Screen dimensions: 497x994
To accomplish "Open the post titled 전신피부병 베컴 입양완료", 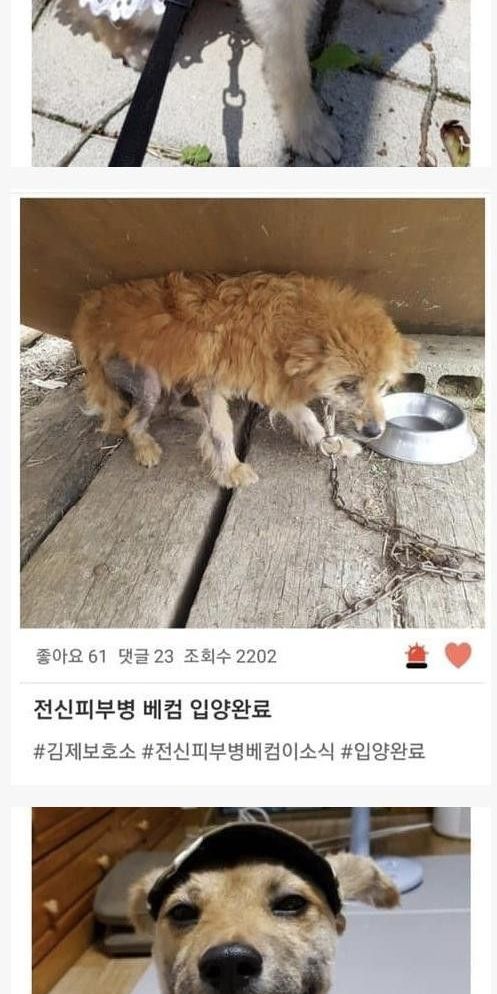I will click(152, 709).
